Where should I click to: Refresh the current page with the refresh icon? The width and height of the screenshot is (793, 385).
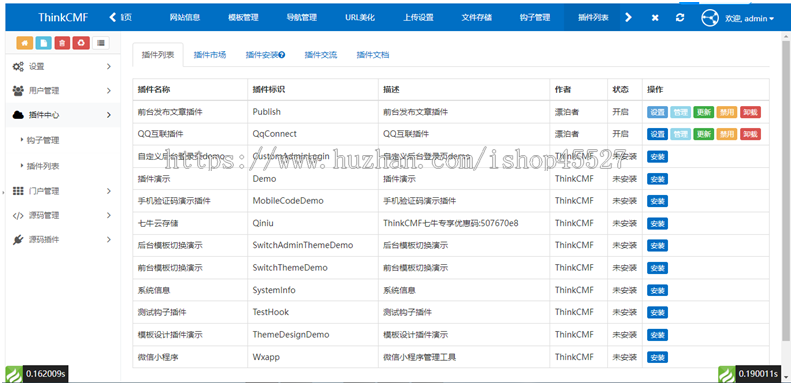click(680, 18)
